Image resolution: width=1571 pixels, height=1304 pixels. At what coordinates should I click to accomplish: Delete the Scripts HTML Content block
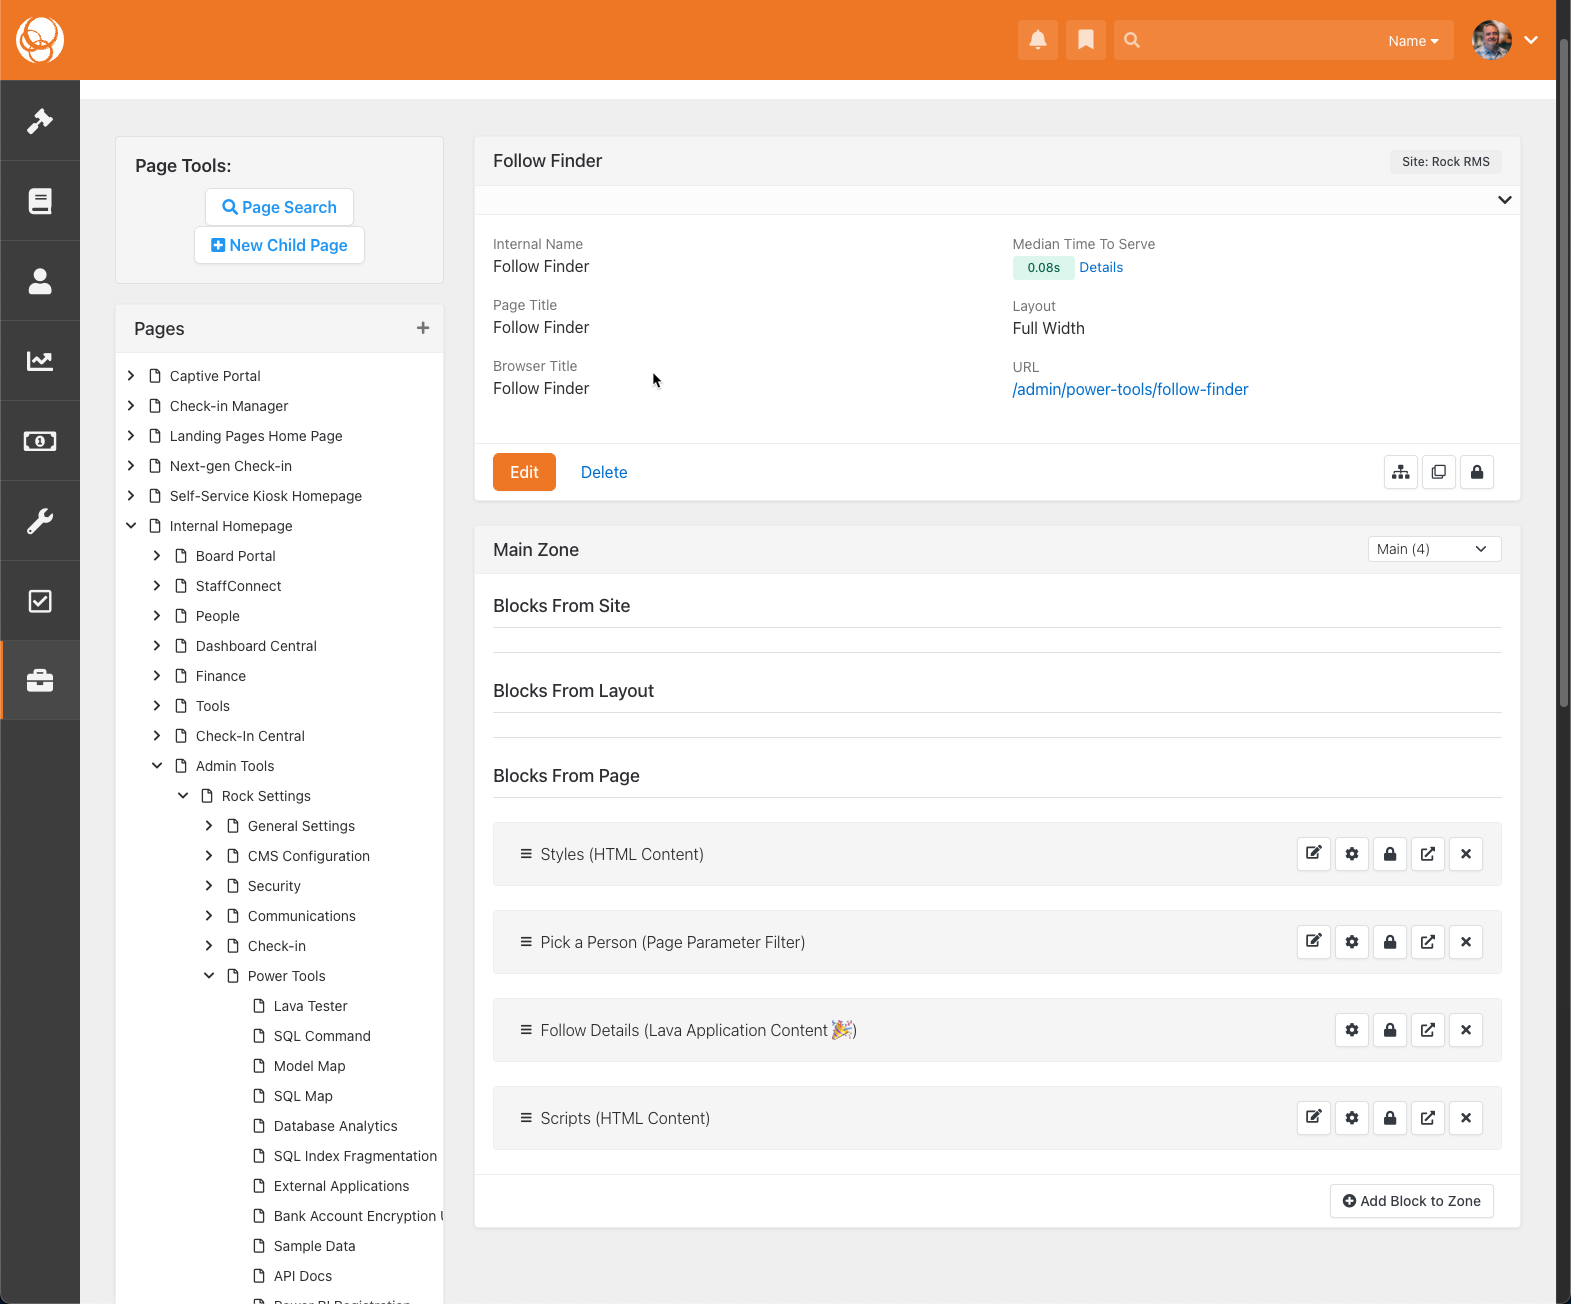click(1465, 1118)
